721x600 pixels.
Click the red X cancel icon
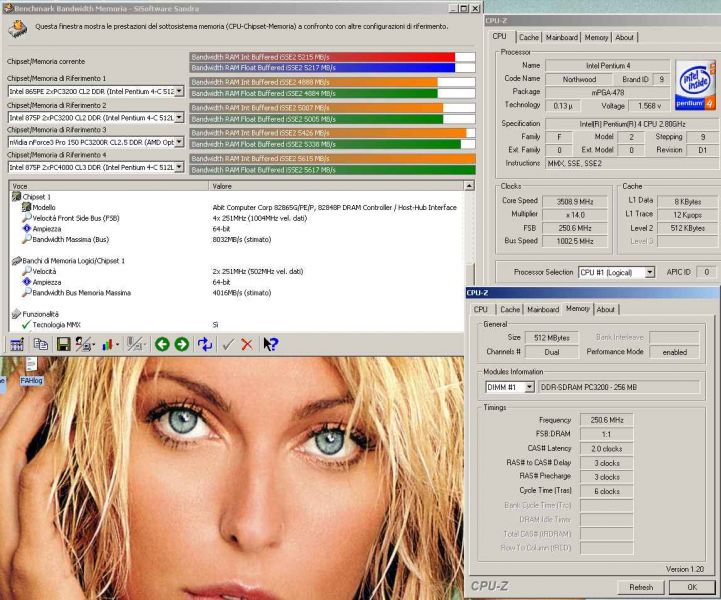click(x=247, y=344)
